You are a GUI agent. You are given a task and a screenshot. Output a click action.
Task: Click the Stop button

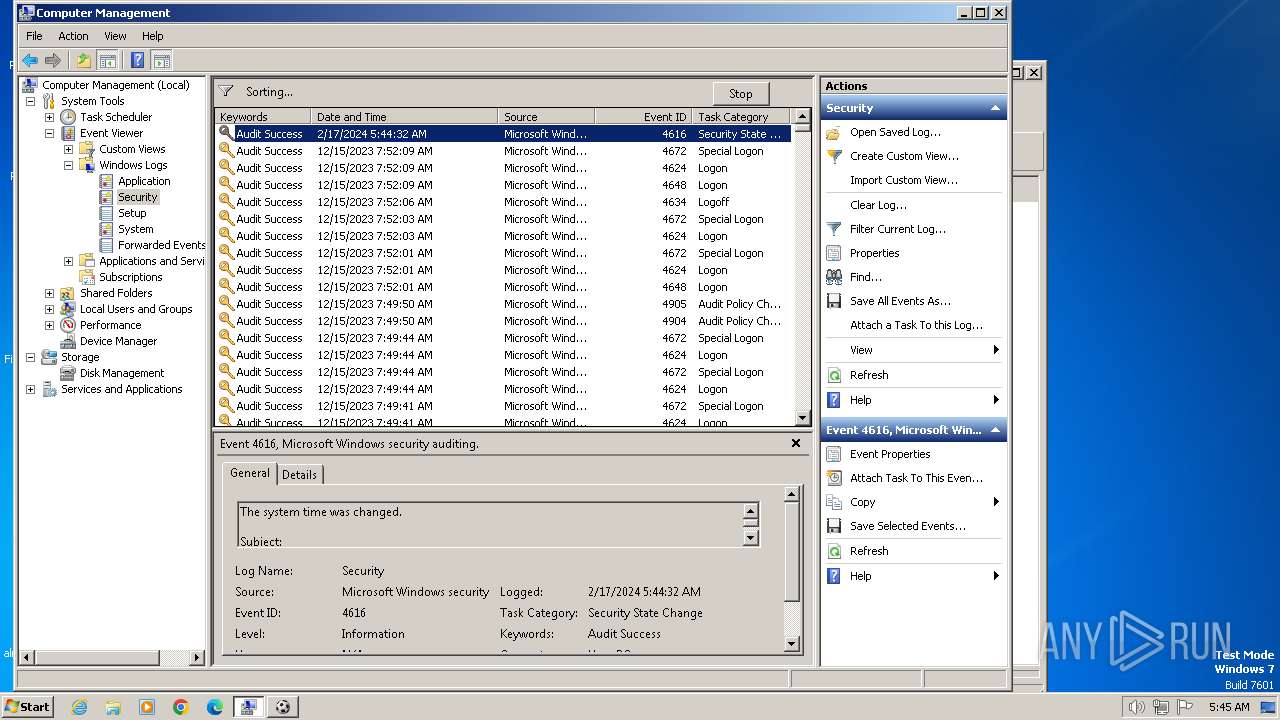click(x=741, y=94)
